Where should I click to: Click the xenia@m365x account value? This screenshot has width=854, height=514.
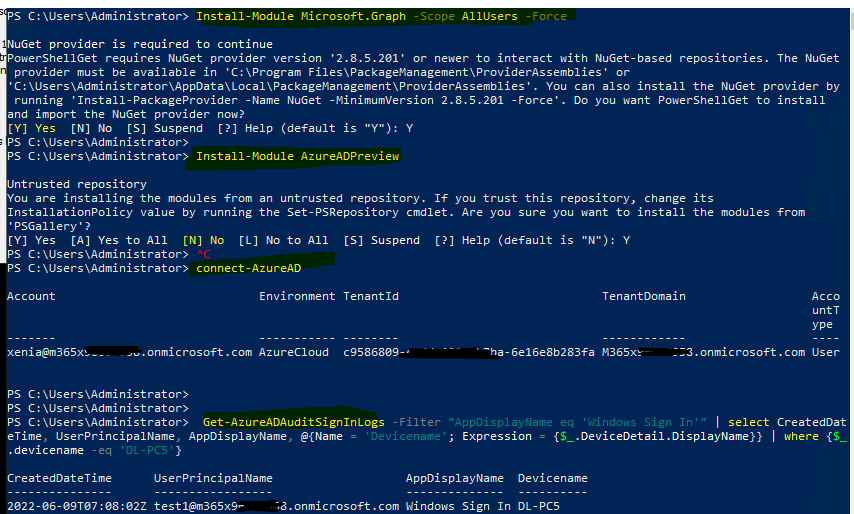click(x=130, y=352)
